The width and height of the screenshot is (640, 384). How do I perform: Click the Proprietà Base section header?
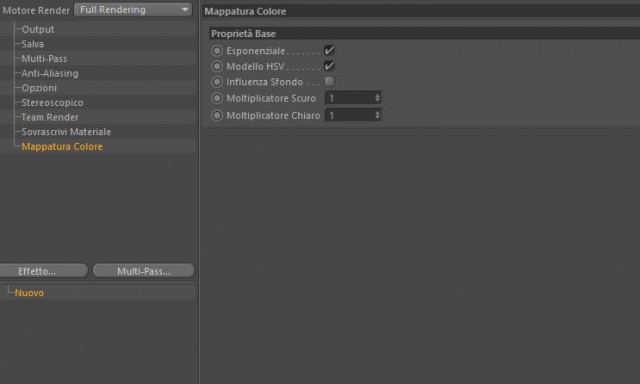coord(424,33)
